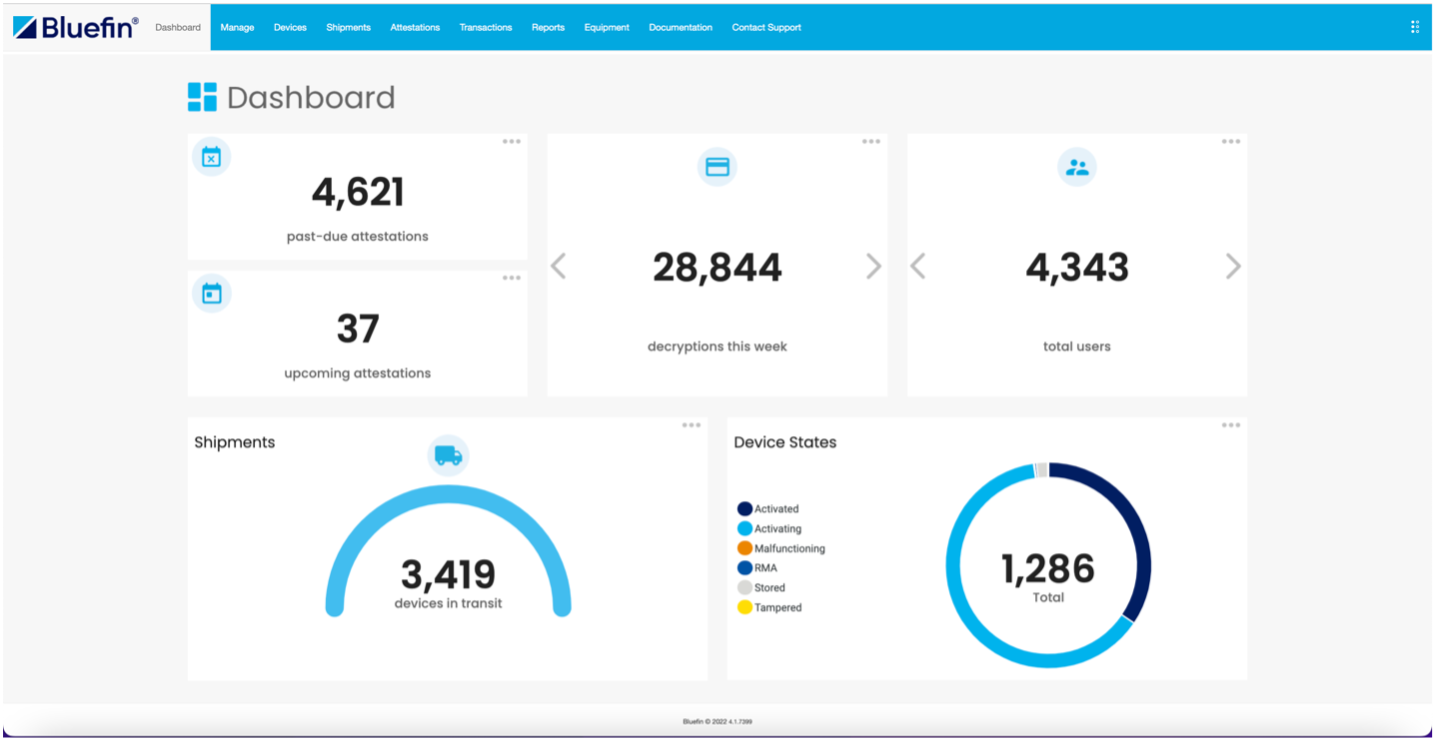This screenshot has width=1439, height=745.
Task: Click Contact Support in navigation
Action: pyautogui.click(x=766, y=27)
